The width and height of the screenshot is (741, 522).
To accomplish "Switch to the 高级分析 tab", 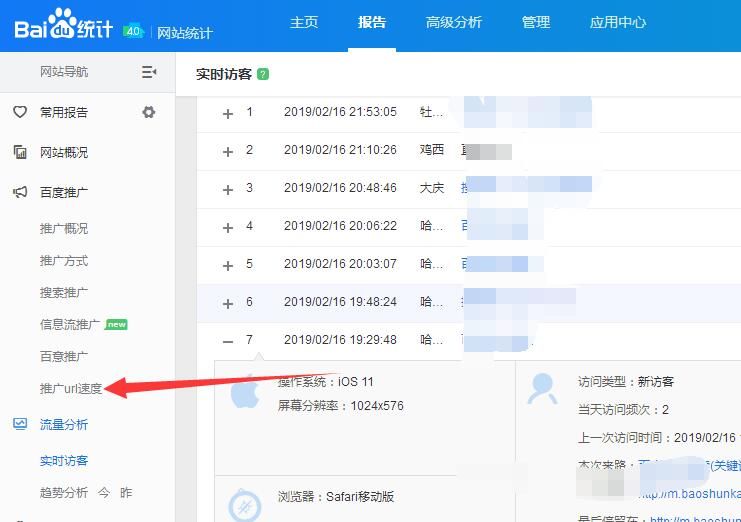I will click(454, 22).
